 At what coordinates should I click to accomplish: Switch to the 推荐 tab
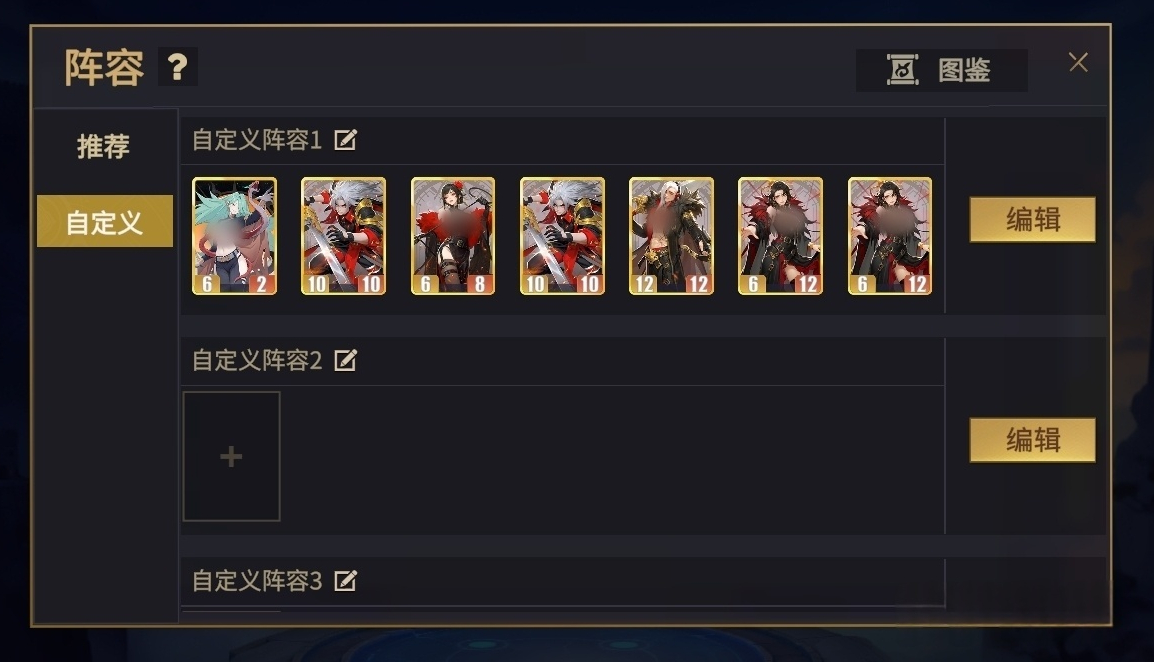(x=104, y=147)
